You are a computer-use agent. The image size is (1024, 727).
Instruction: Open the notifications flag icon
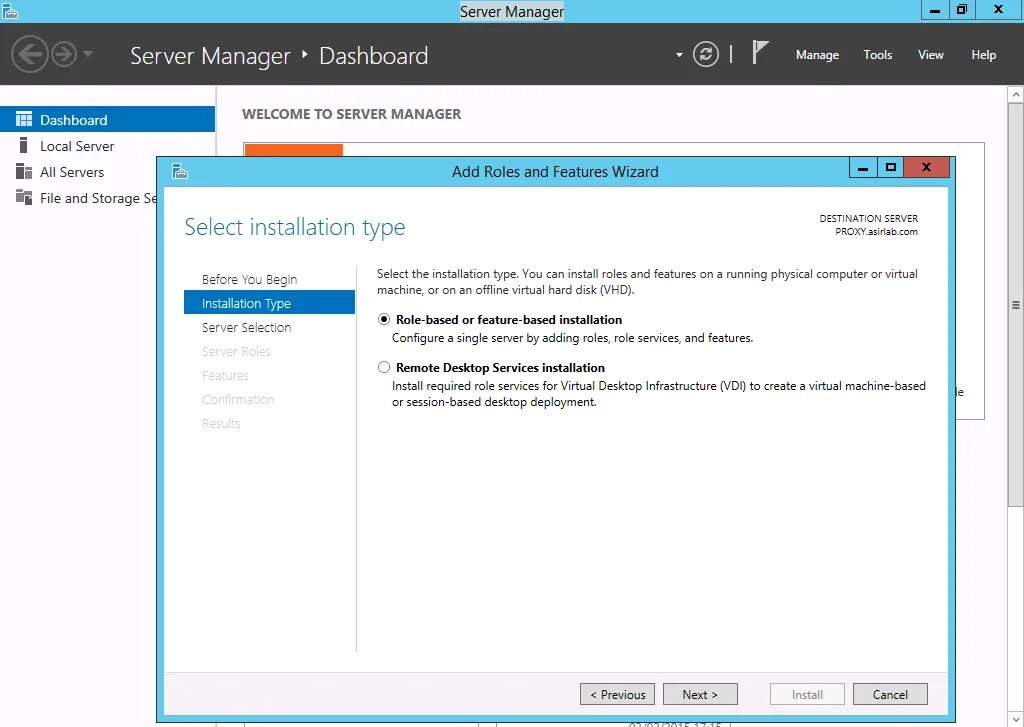pyautogui.click(x=760, y=52)
